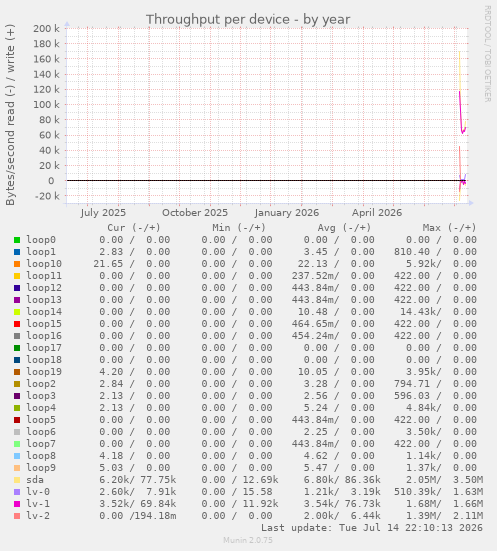Viewport: 497px width, 551px height.
Task: Click the '200 k' y-axis label
Action: tap(46, 28)
